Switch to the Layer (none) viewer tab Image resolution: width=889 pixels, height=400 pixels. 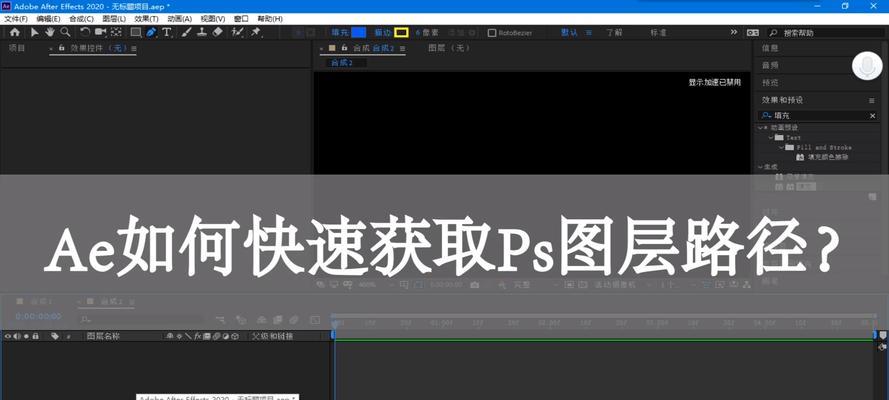[449, 48]
